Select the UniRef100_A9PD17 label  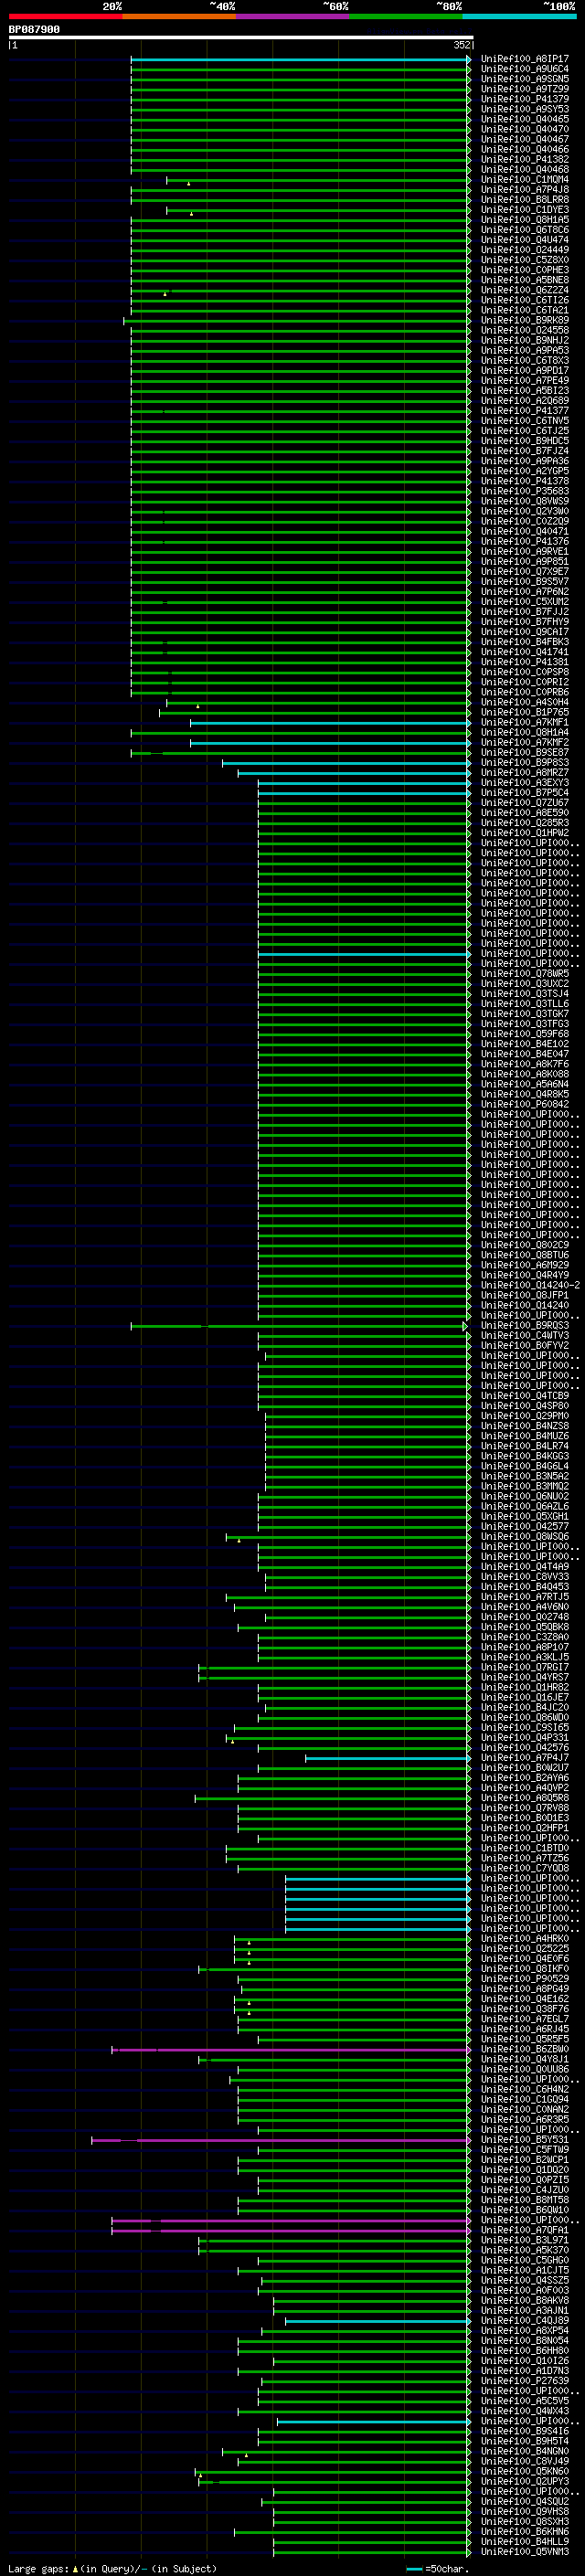(524, 371)
